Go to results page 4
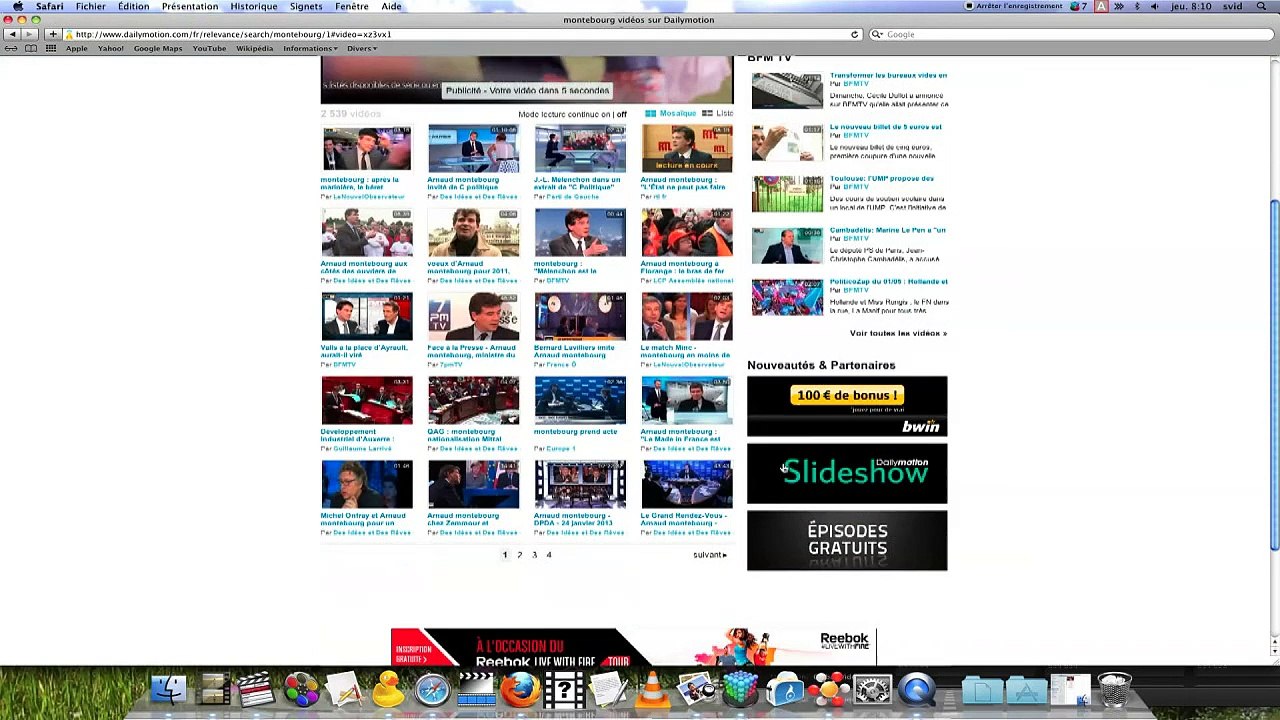This screenshot has height=720, width=1280. pyautogui.click(x=548, y=555)
